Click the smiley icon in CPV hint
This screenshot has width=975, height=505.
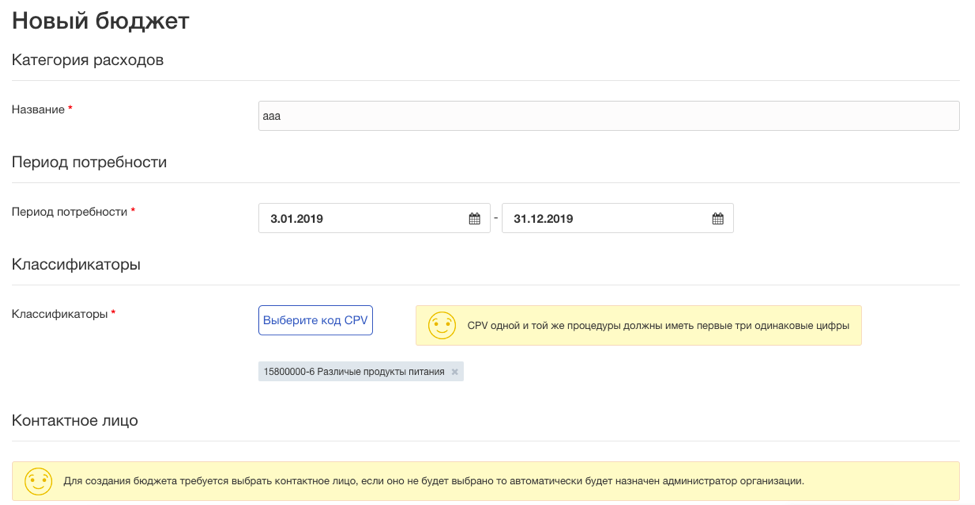[x=442, y=325]
